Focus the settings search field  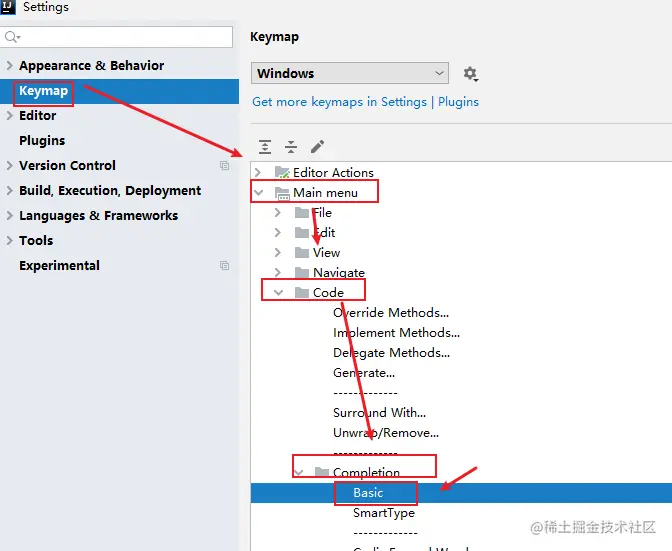(x=117, y=37)
